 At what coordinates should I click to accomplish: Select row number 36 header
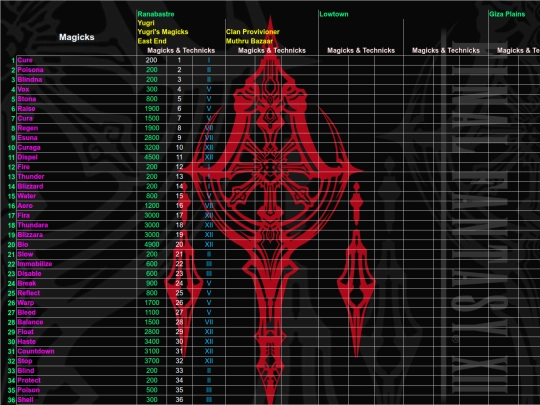click(x=11, y=400)
